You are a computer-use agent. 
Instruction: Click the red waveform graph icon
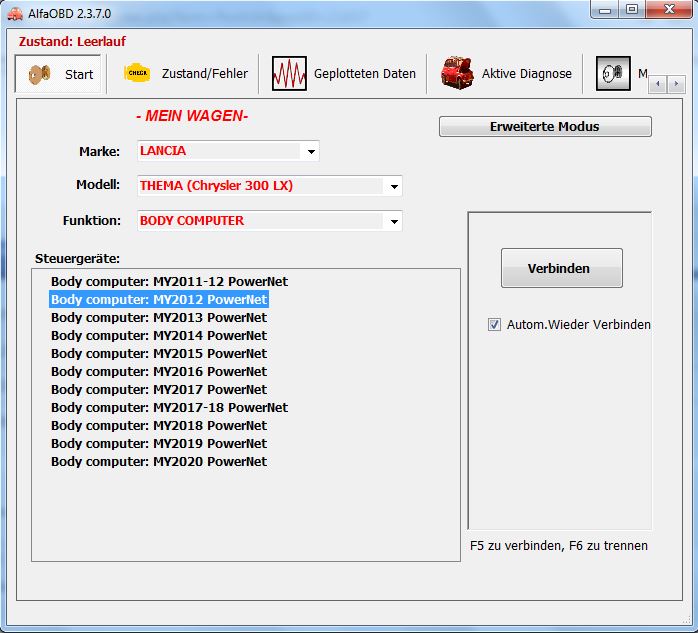coord(289,74)
